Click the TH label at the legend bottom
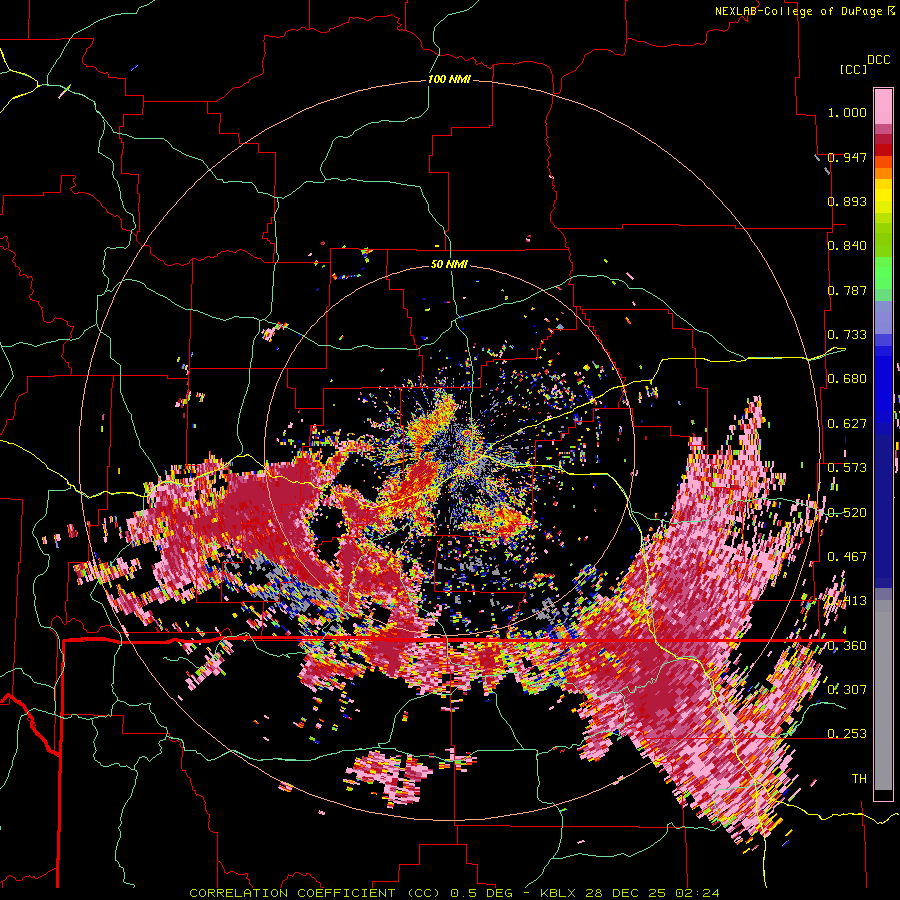 click(x=859, y=779)
